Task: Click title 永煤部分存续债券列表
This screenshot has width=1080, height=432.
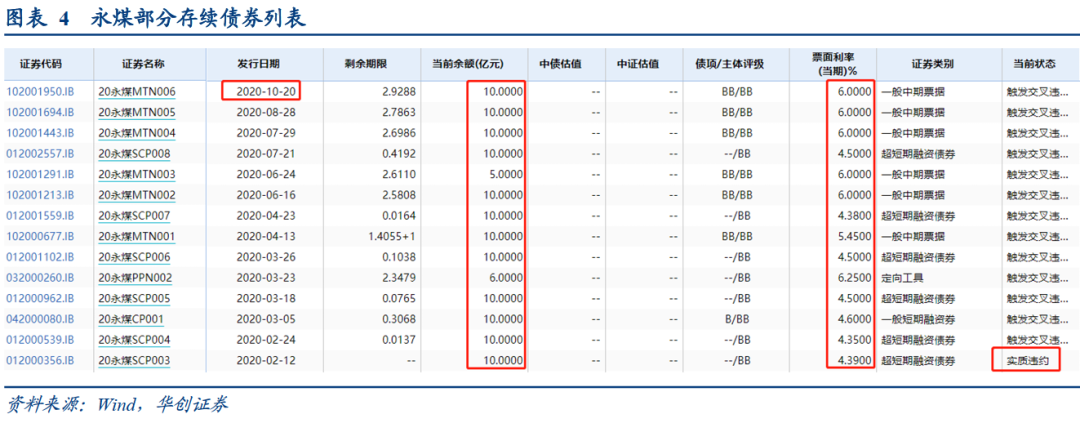Action: point(197,19)
